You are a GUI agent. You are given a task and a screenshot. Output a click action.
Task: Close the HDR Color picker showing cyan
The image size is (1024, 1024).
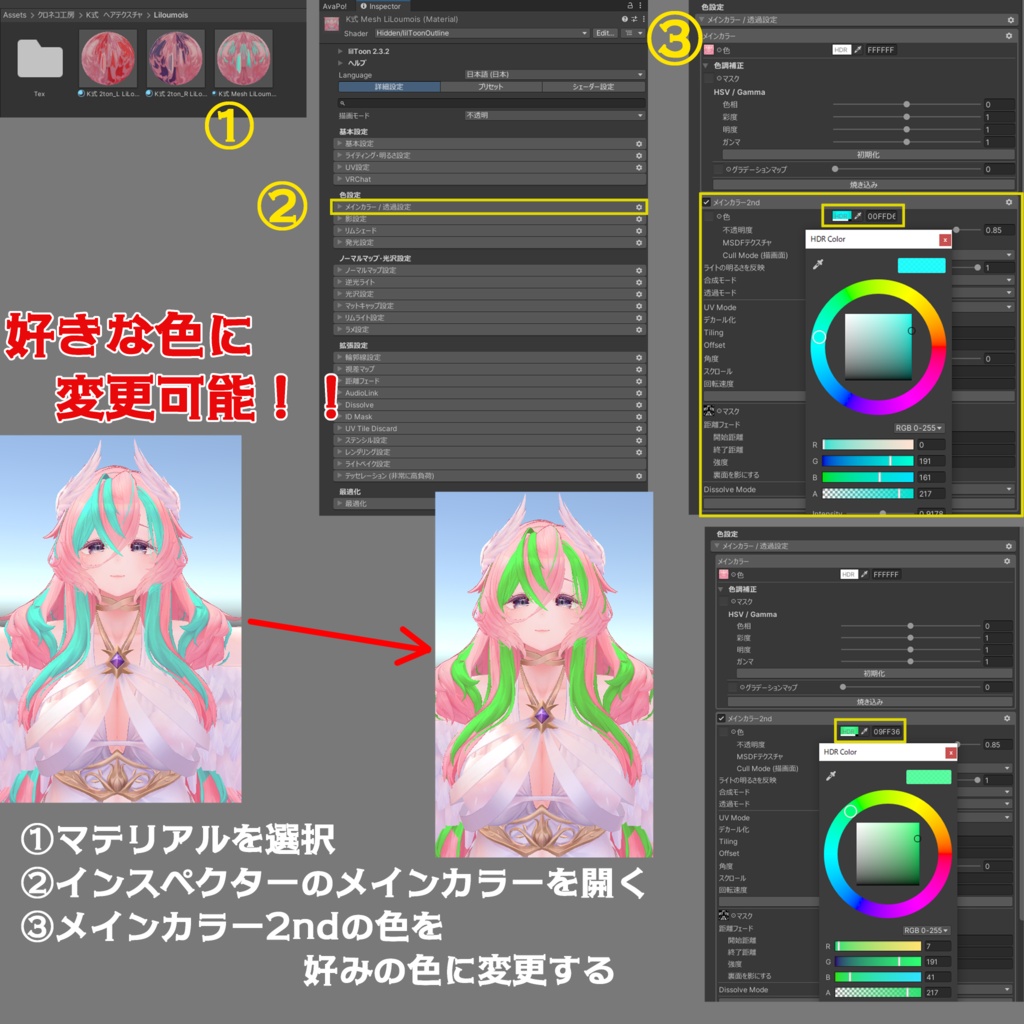pyautogui.click(x=944, y=240)
